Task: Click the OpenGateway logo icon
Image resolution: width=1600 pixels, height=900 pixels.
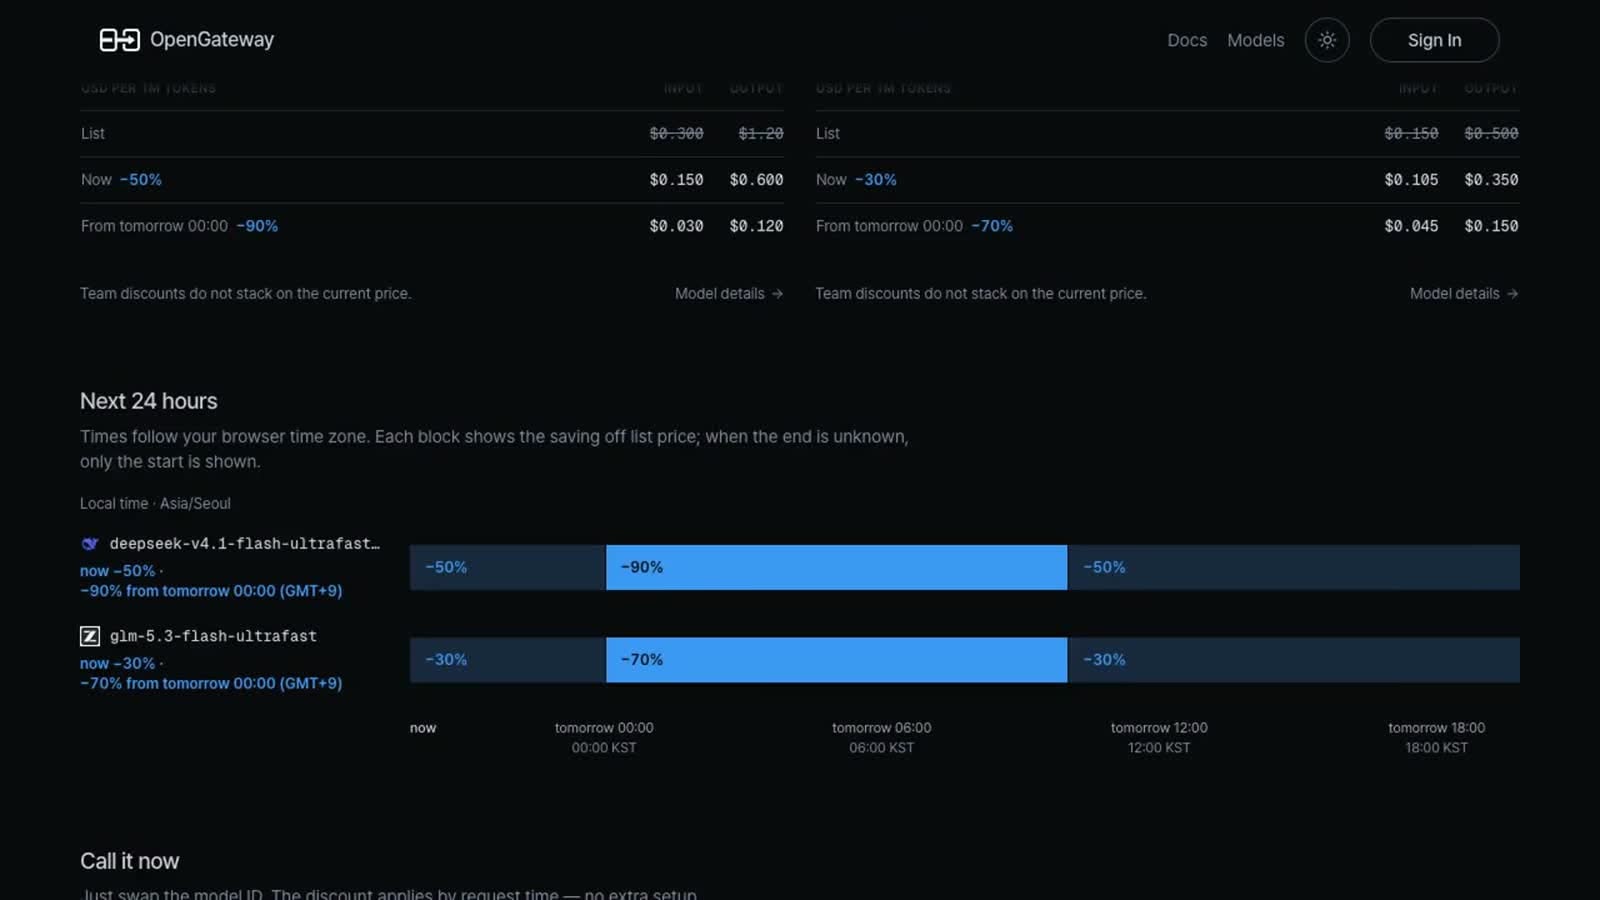Action: 119,40
